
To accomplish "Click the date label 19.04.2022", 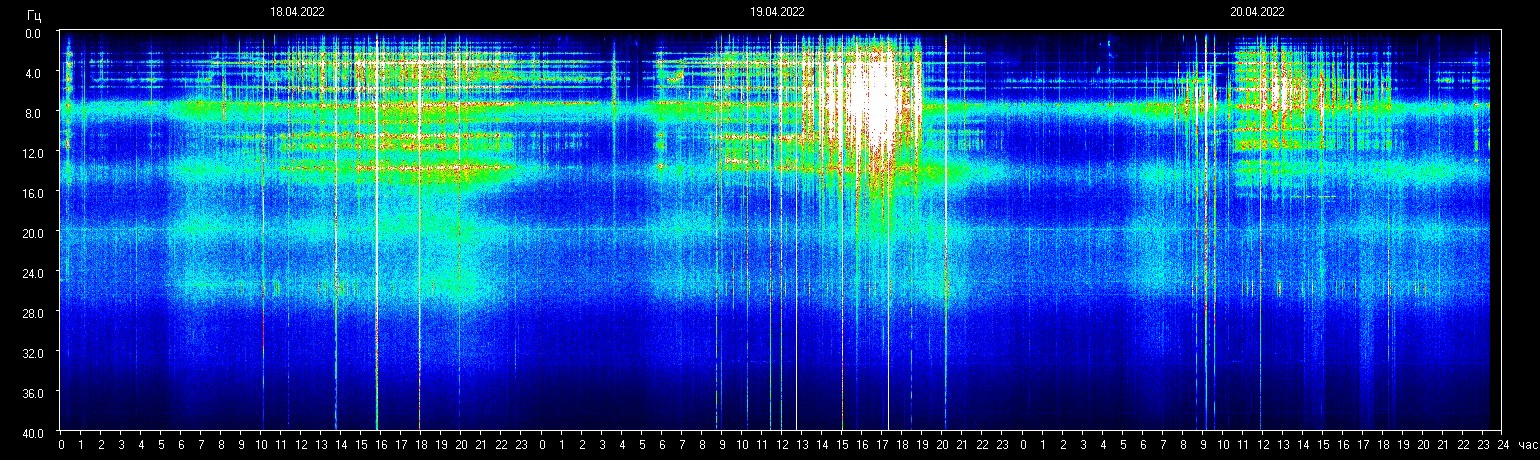I will click(x=777, y=12).
